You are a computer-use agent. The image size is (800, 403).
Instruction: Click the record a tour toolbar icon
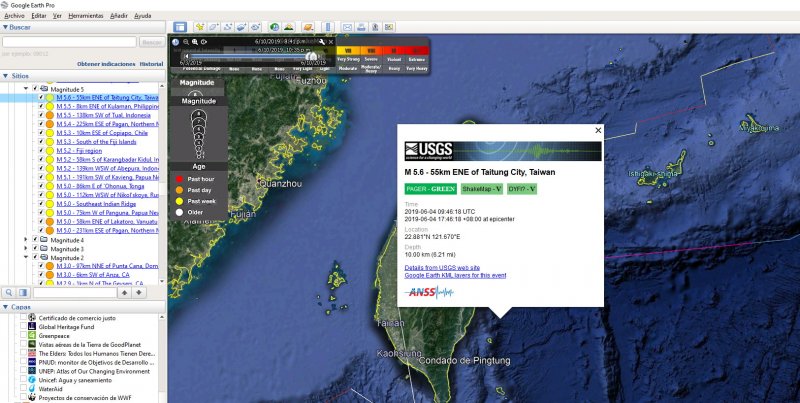(256, 27)
